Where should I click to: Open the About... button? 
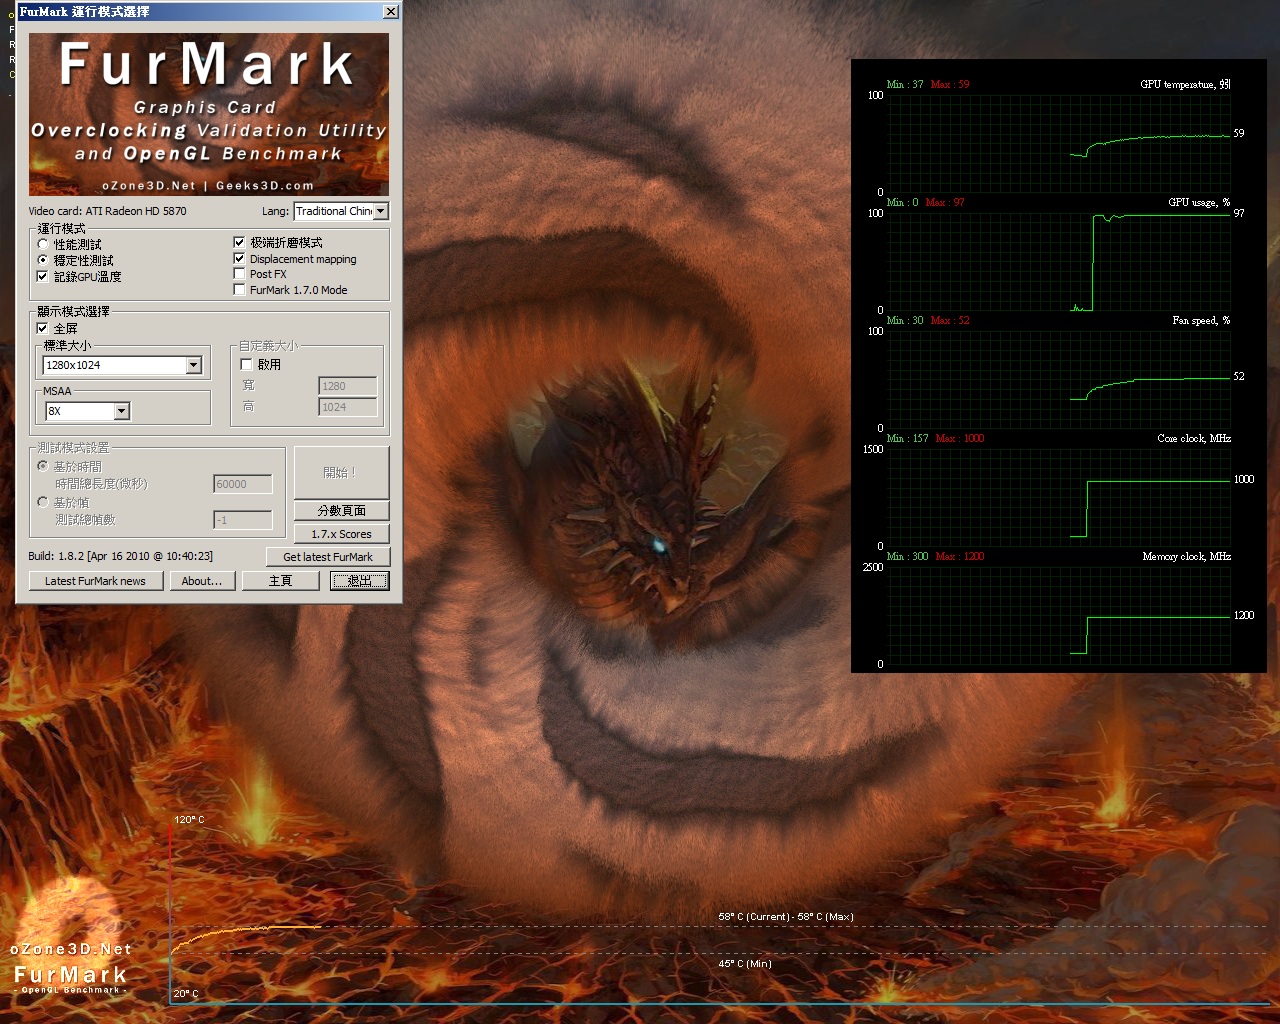coord(202,581)
